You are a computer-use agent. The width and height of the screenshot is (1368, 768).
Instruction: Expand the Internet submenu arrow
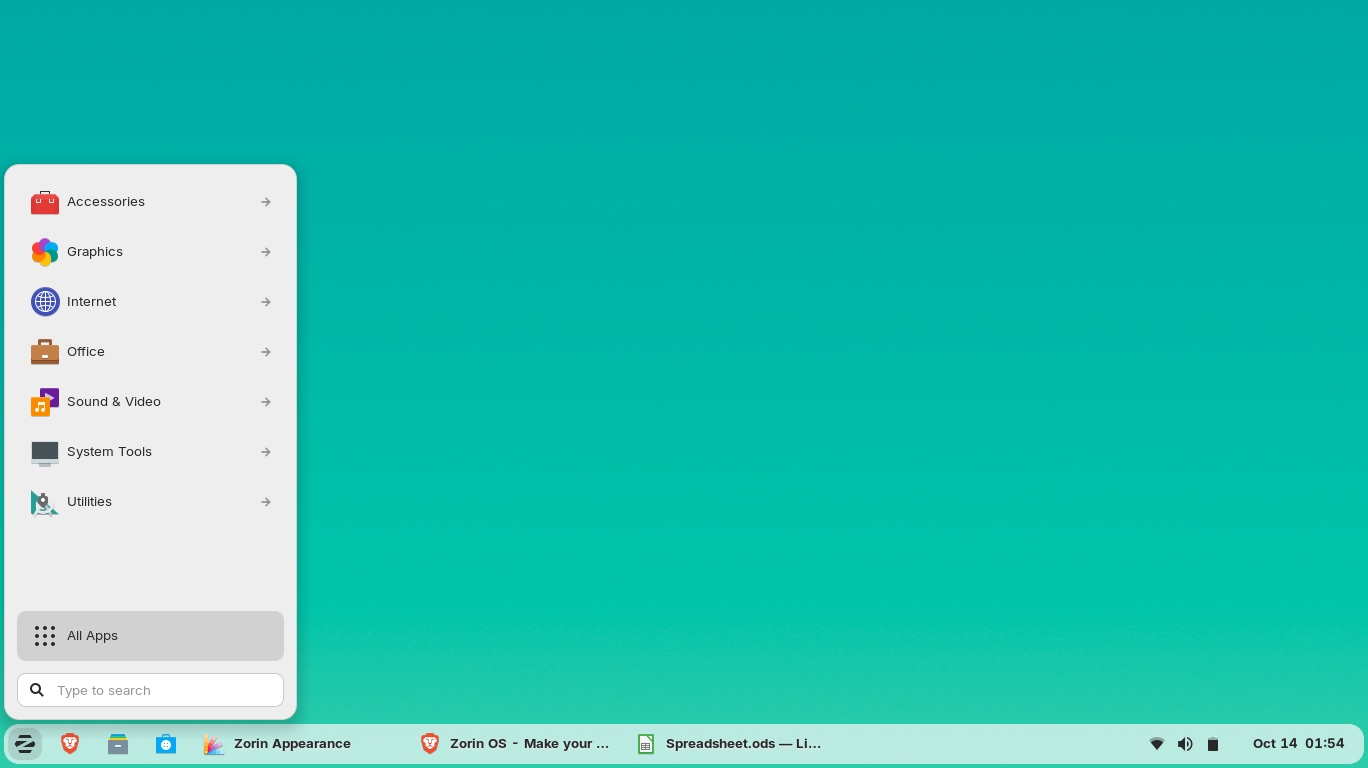pos(266,302)
